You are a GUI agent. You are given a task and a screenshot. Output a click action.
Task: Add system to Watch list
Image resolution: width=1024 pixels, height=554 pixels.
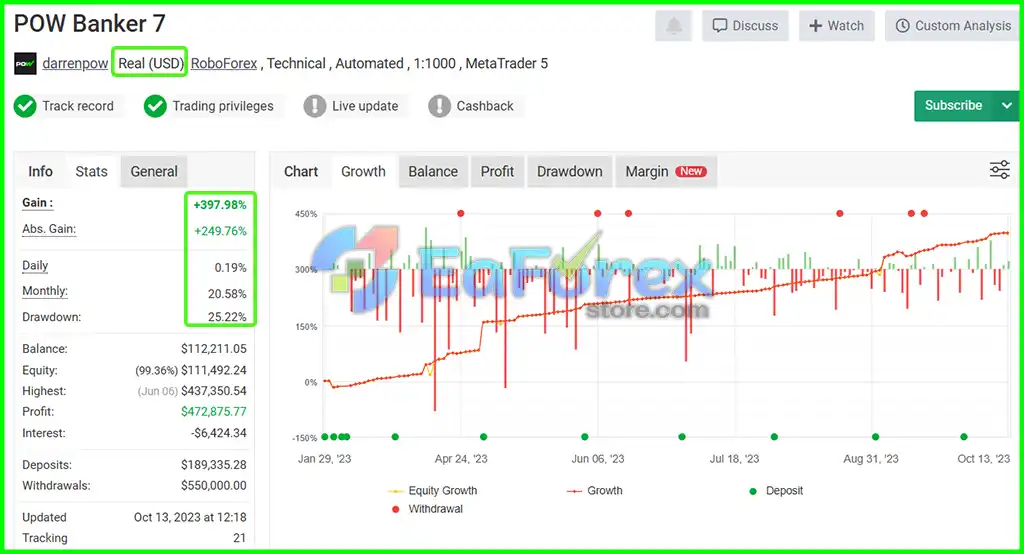pyautogui.click(x=837, y=26)
